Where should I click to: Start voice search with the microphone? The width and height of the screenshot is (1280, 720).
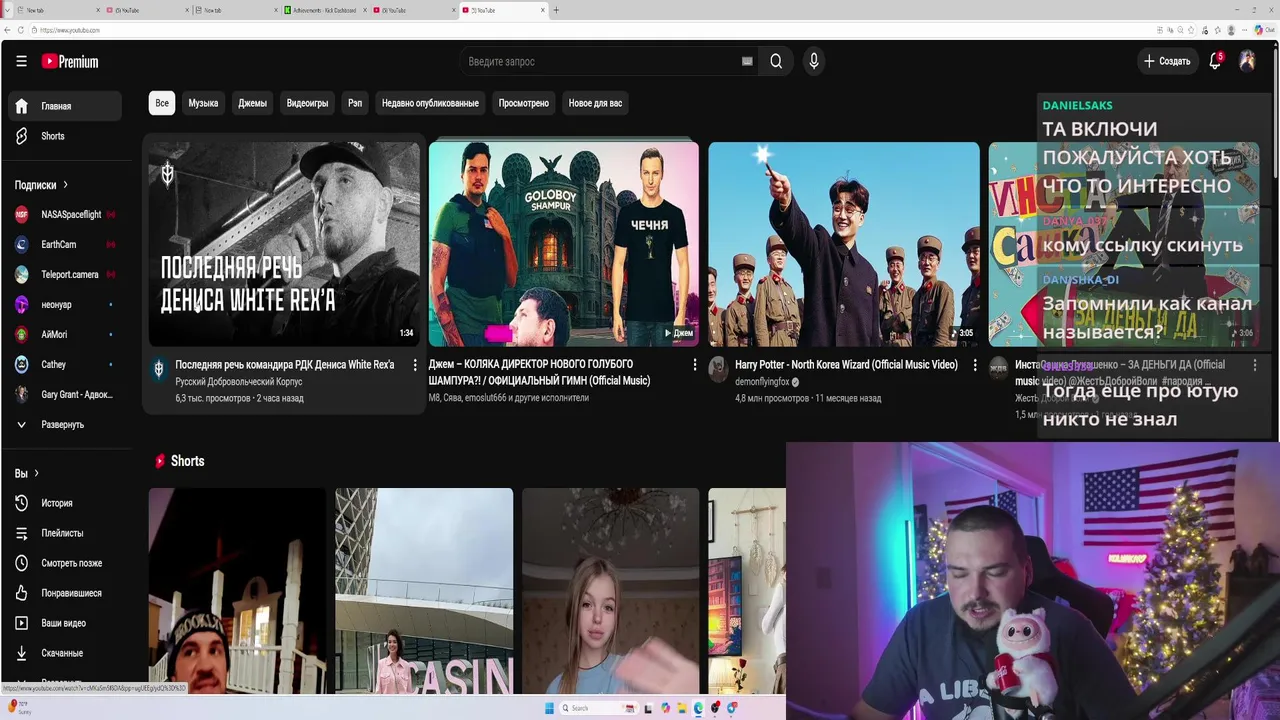coord(814,61)
